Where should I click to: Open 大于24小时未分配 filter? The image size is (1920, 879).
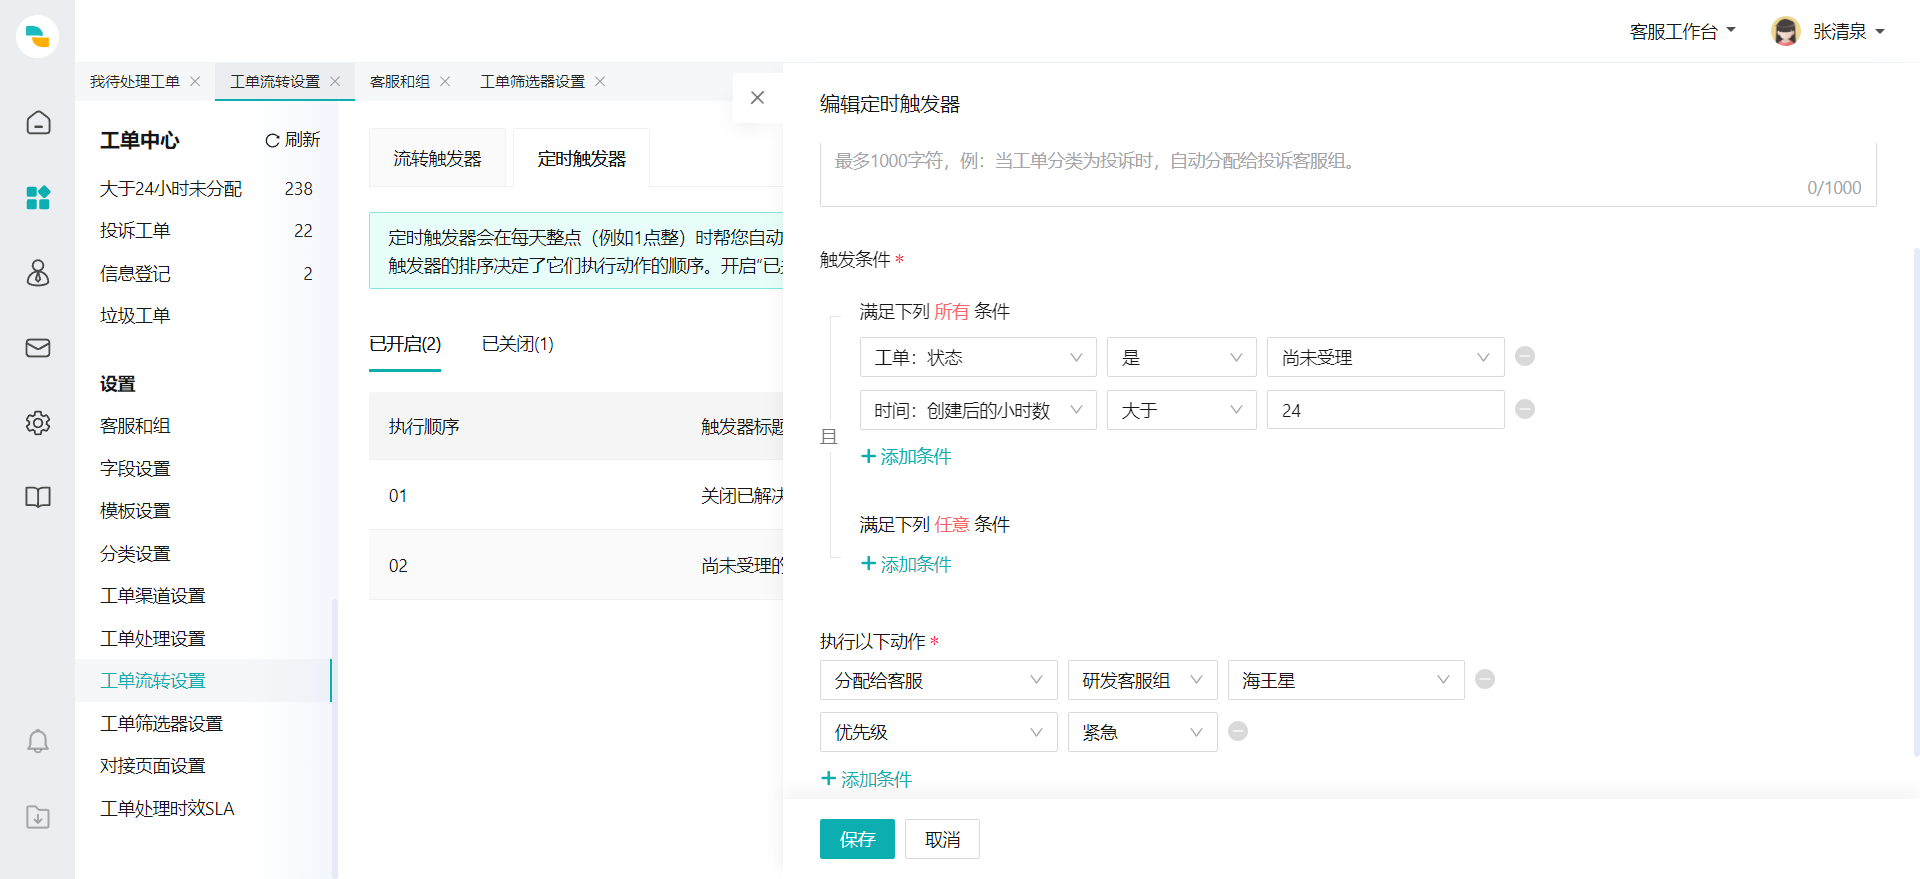coord(206,188)
